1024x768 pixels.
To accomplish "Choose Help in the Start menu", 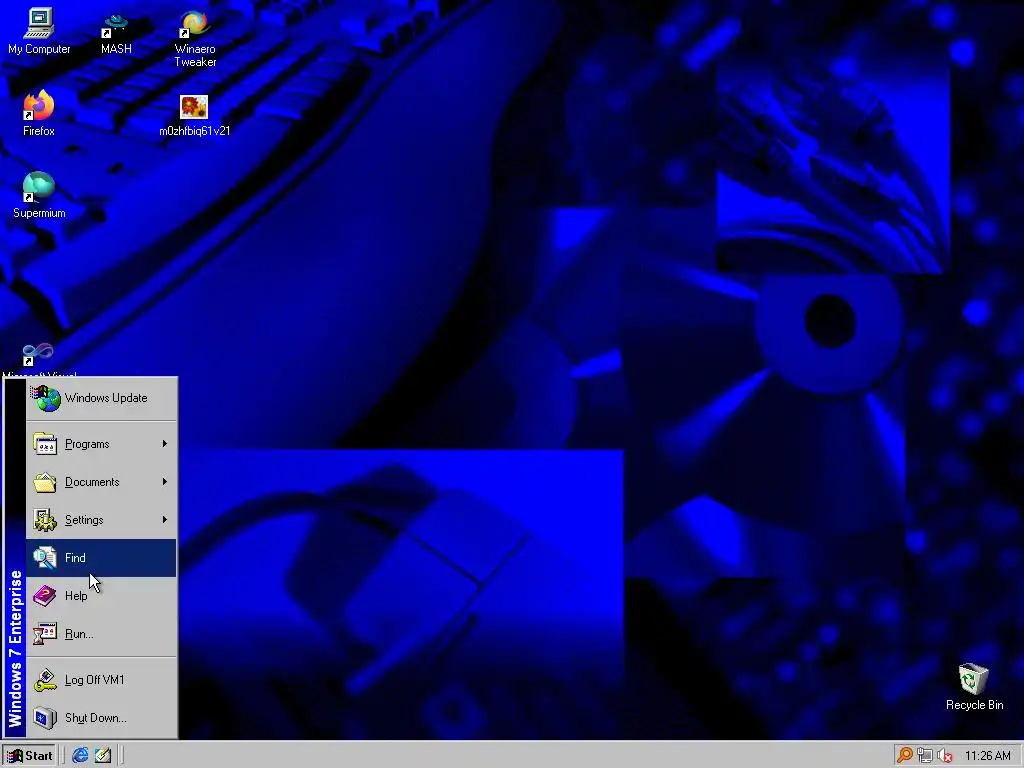I will click(101, 596).
